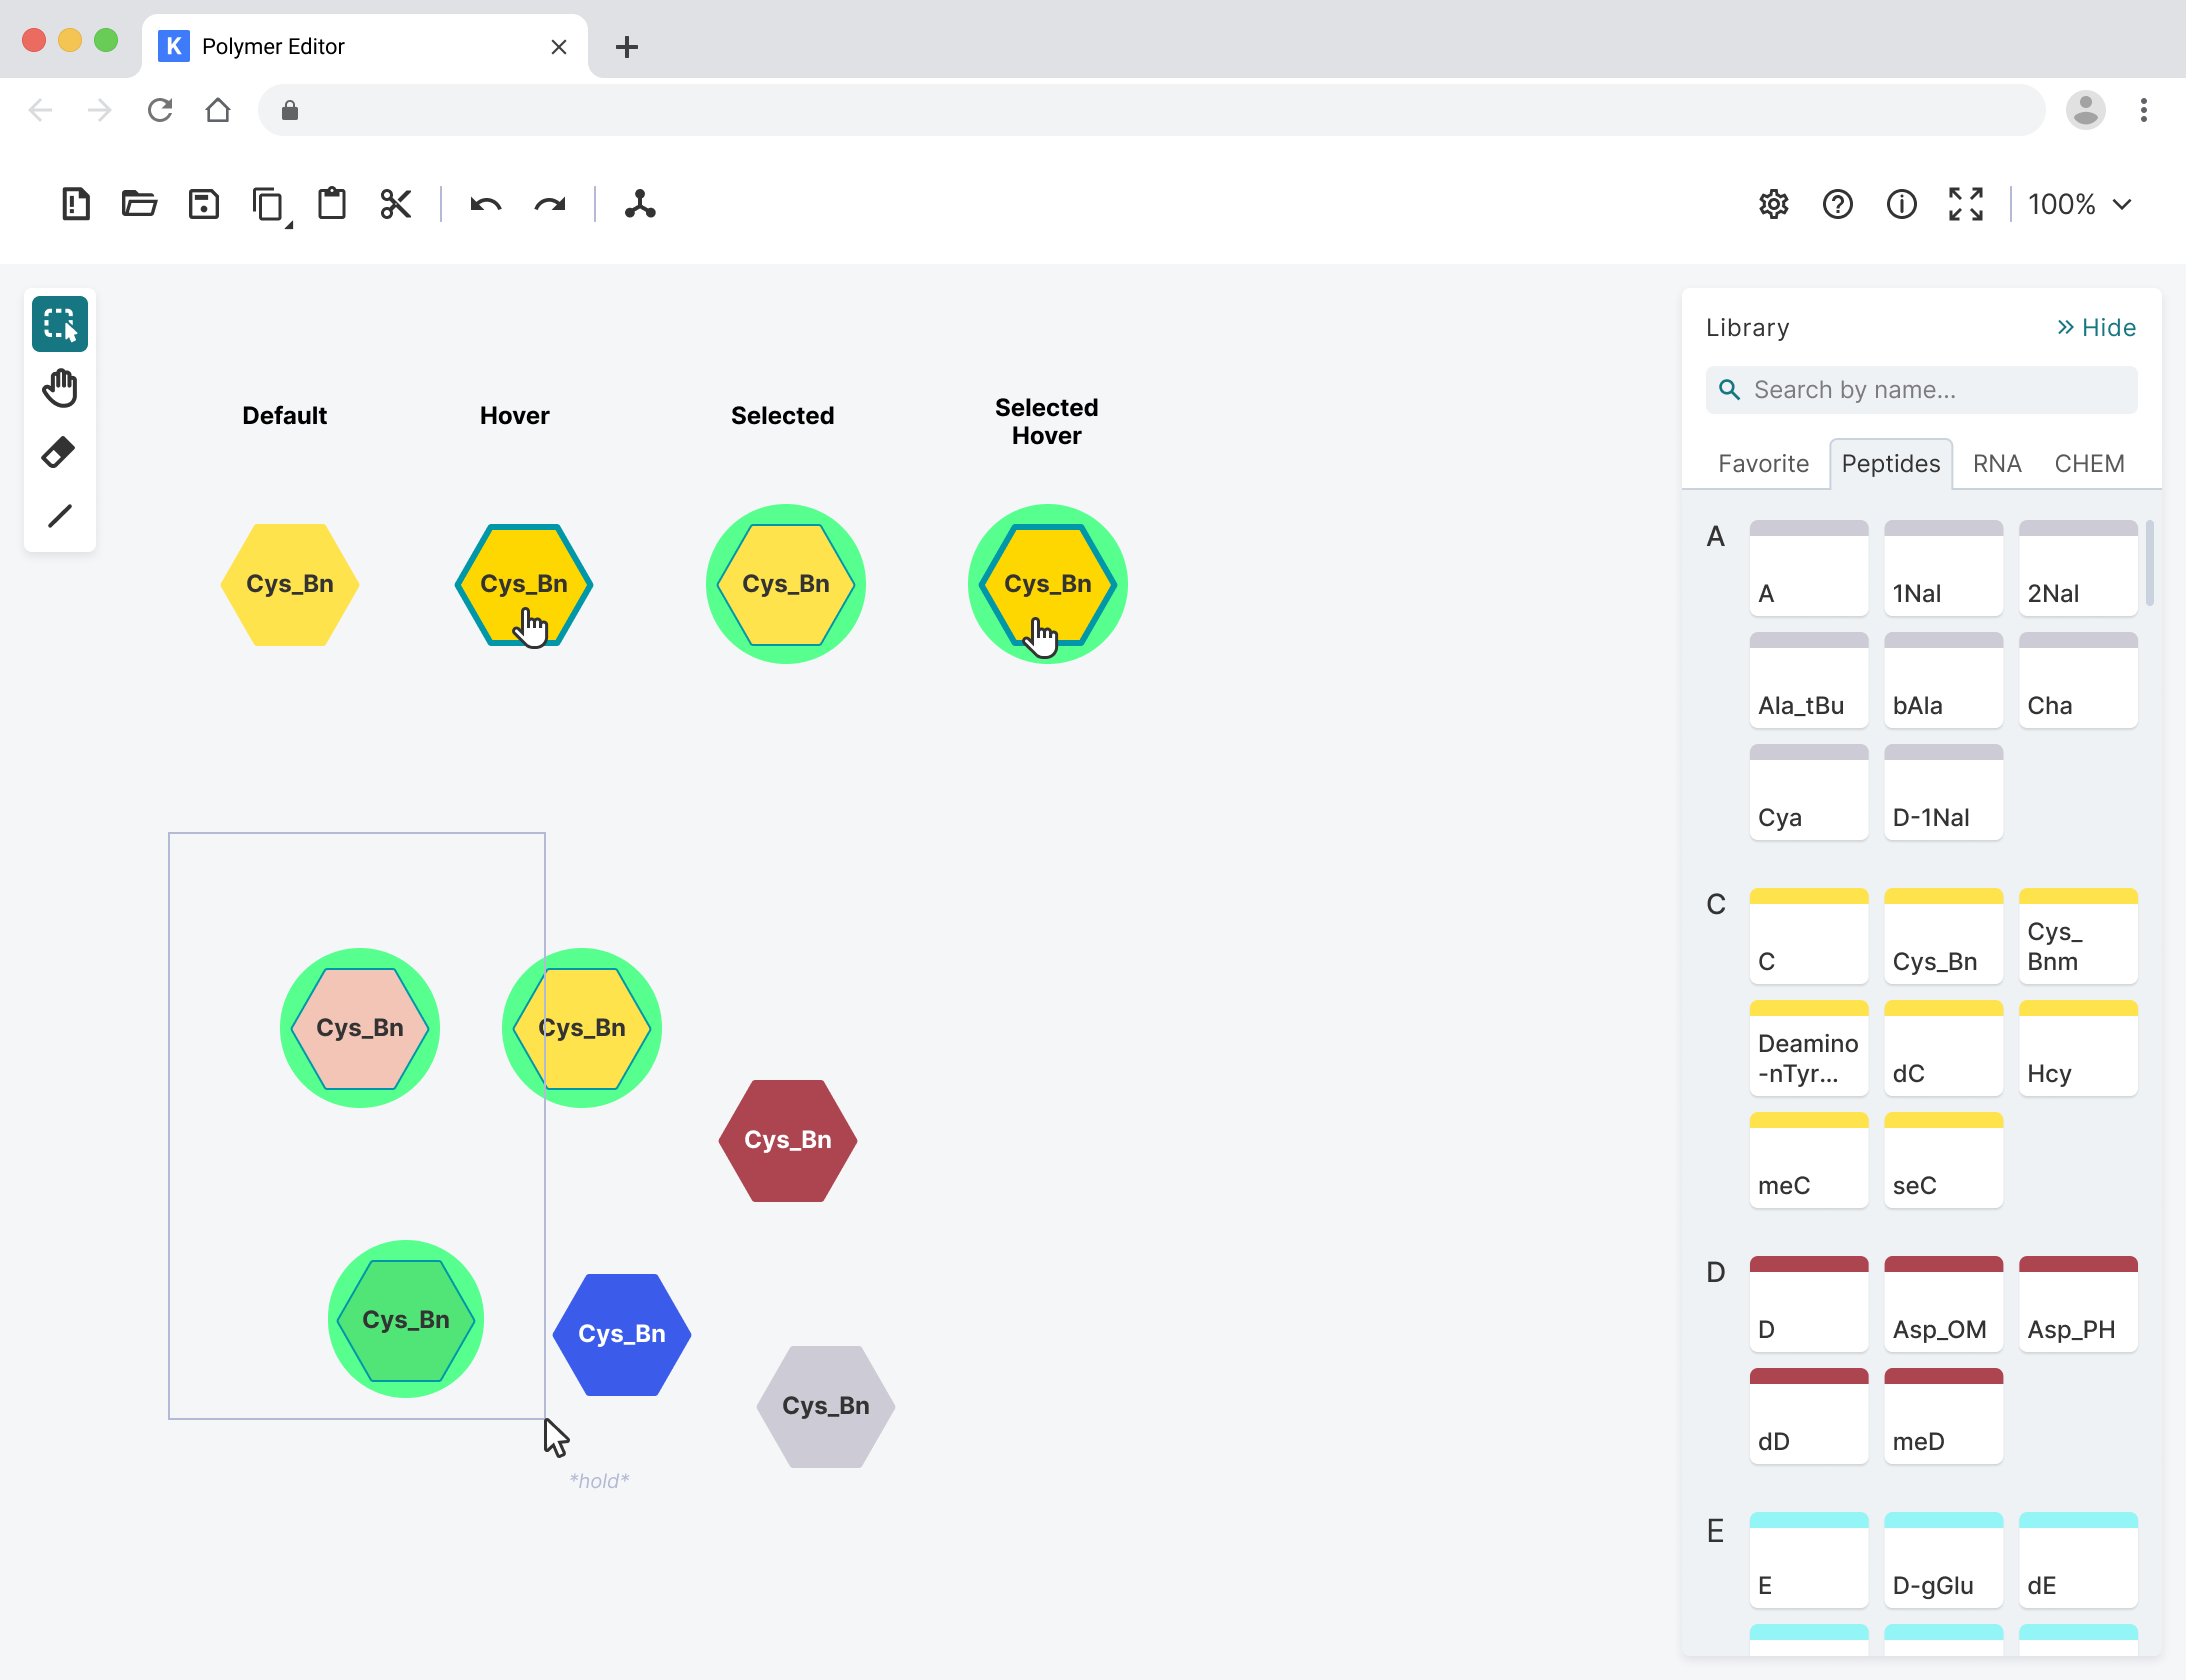Select the eraser tool
The width and height of the screenshot is (2186, 1680).
(59, 452)
